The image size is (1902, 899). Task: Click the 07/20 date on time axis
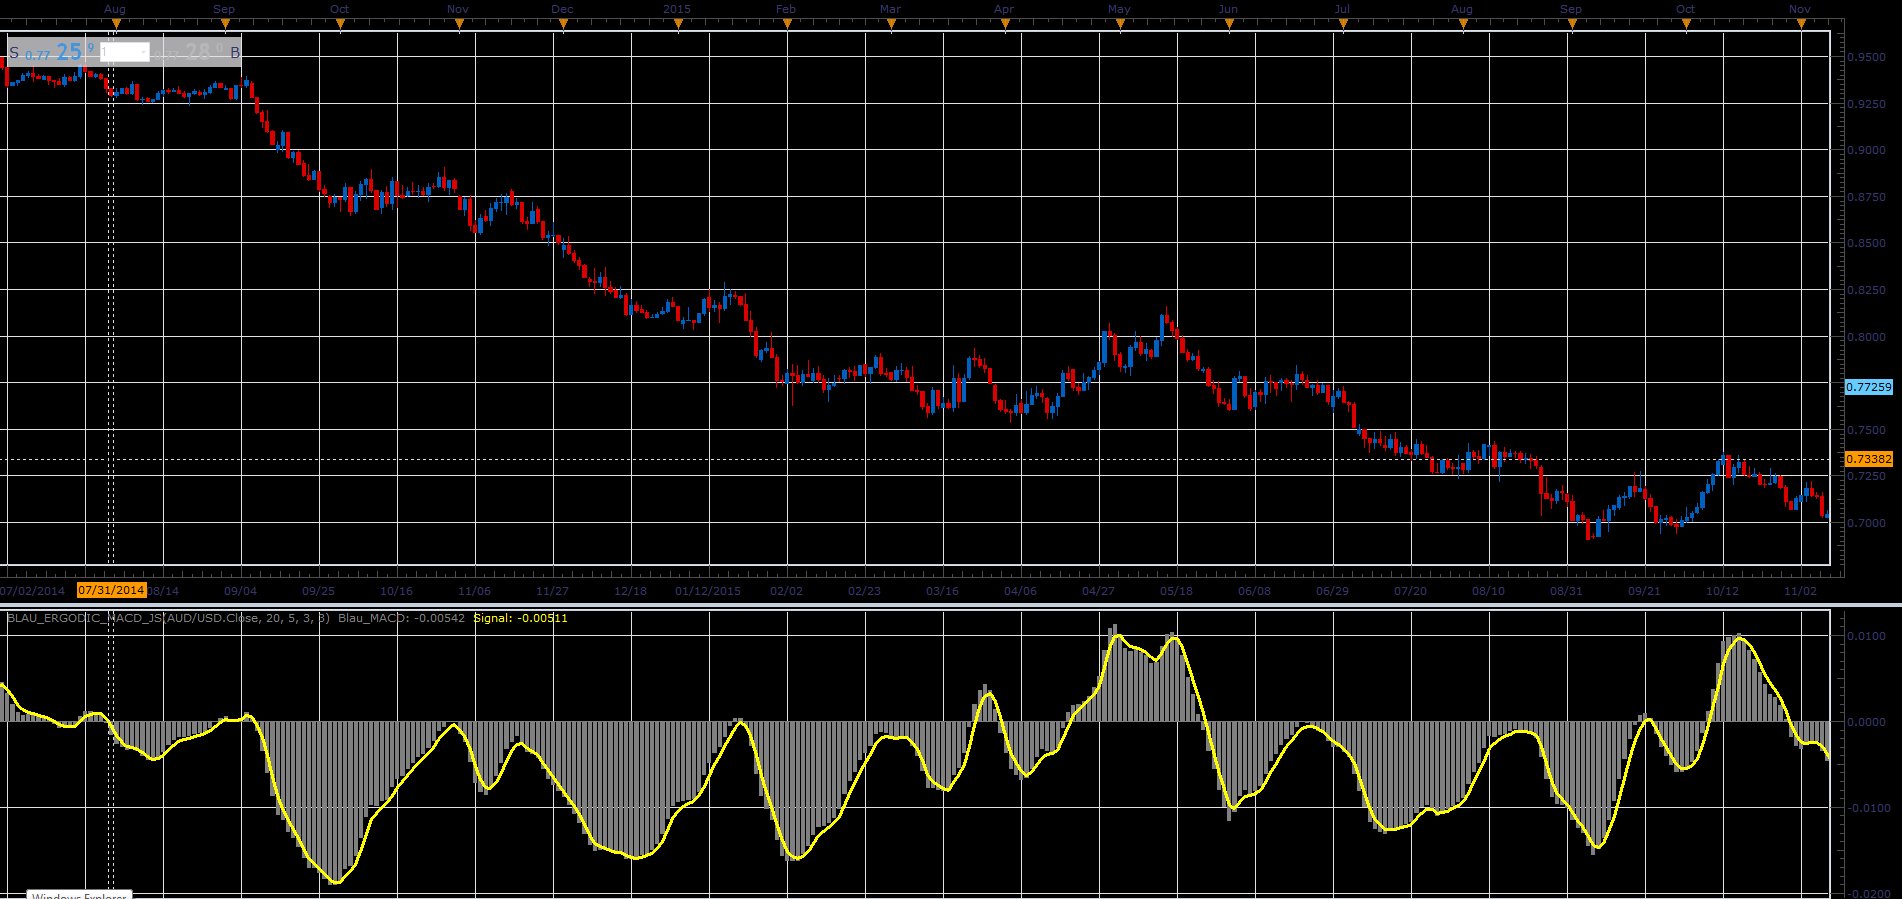[1410, 591]
